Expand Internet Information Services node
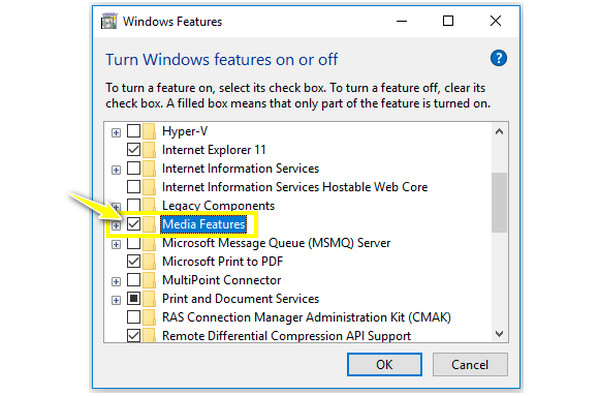The height and width of the screenshot is (396, 600). pos(116,170)
